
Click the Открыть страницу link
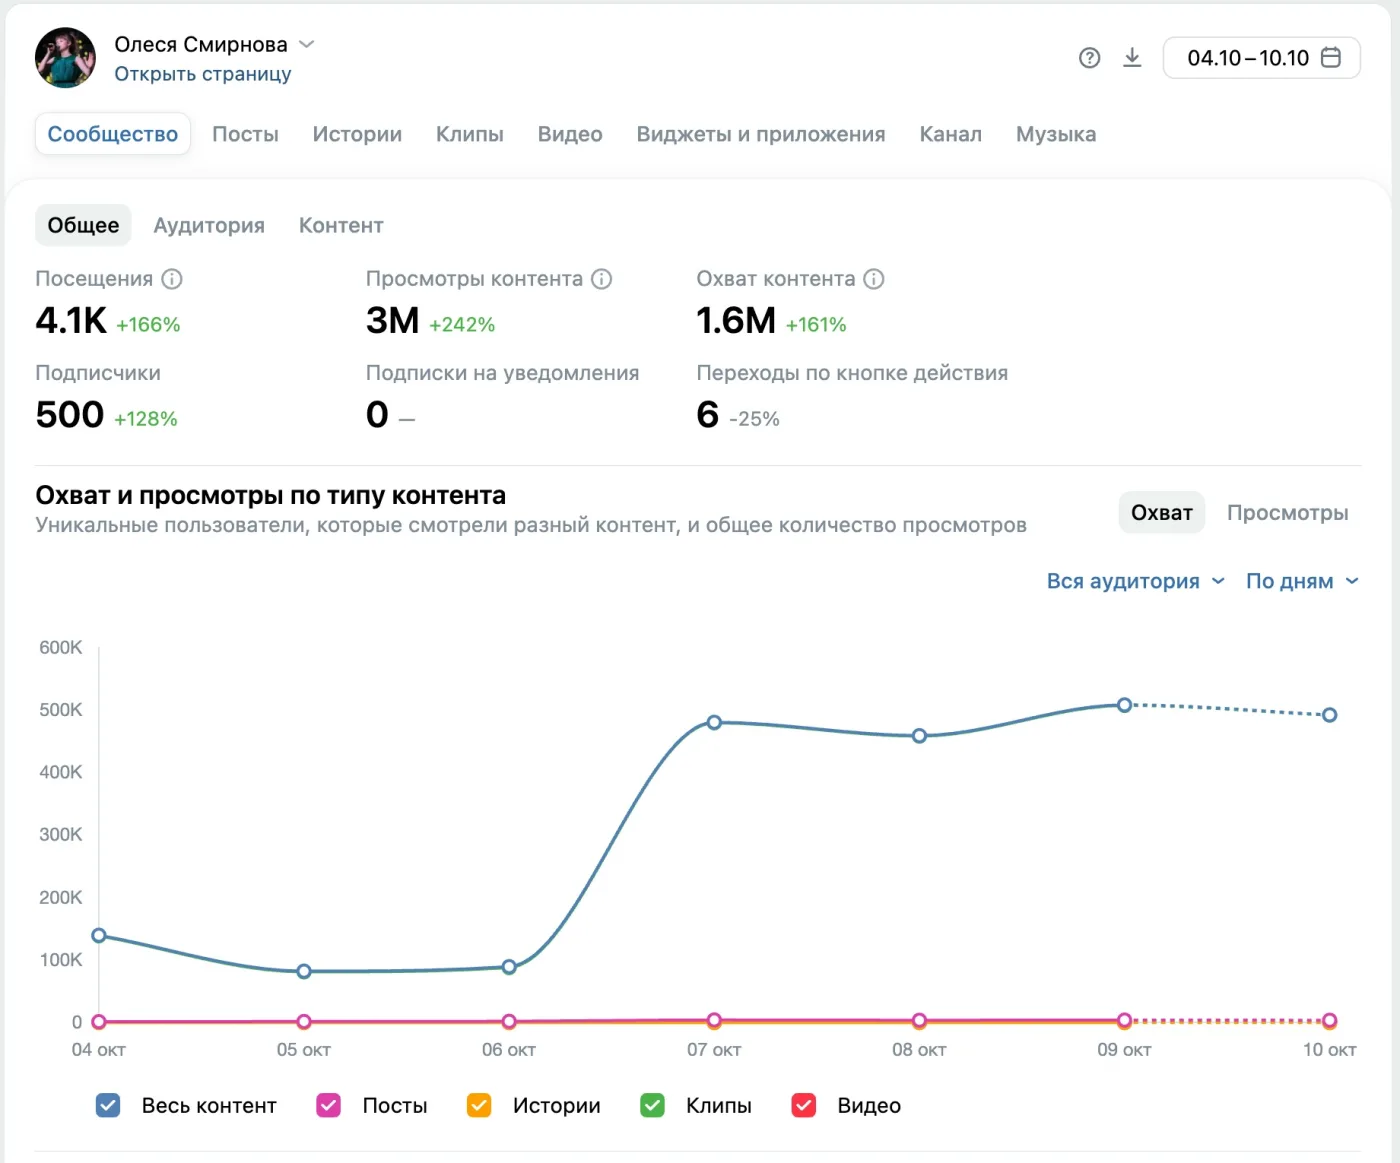pyautogui.click(x=203, y=74)
